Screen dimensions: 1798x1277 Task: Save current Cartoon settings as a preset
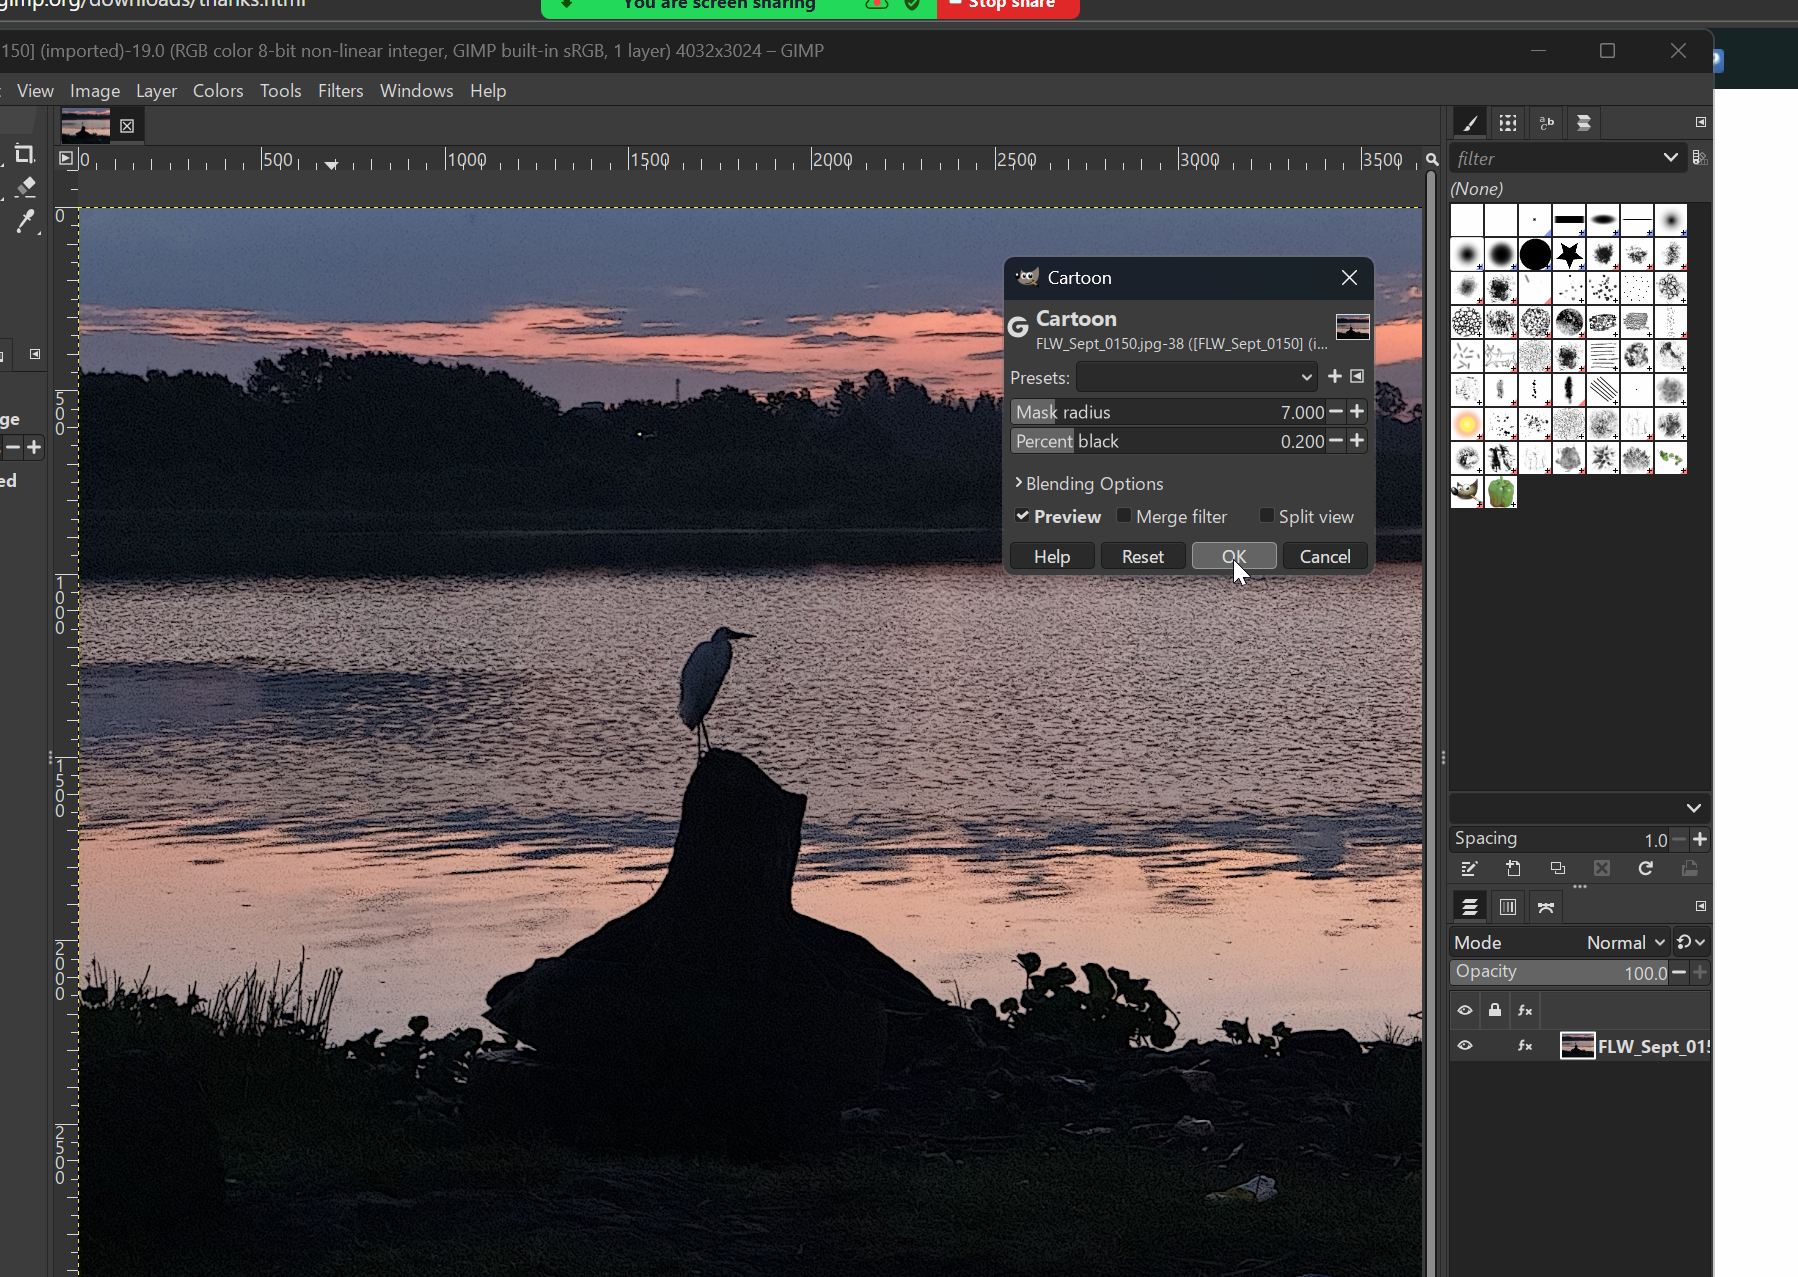tap(1335, 376)
